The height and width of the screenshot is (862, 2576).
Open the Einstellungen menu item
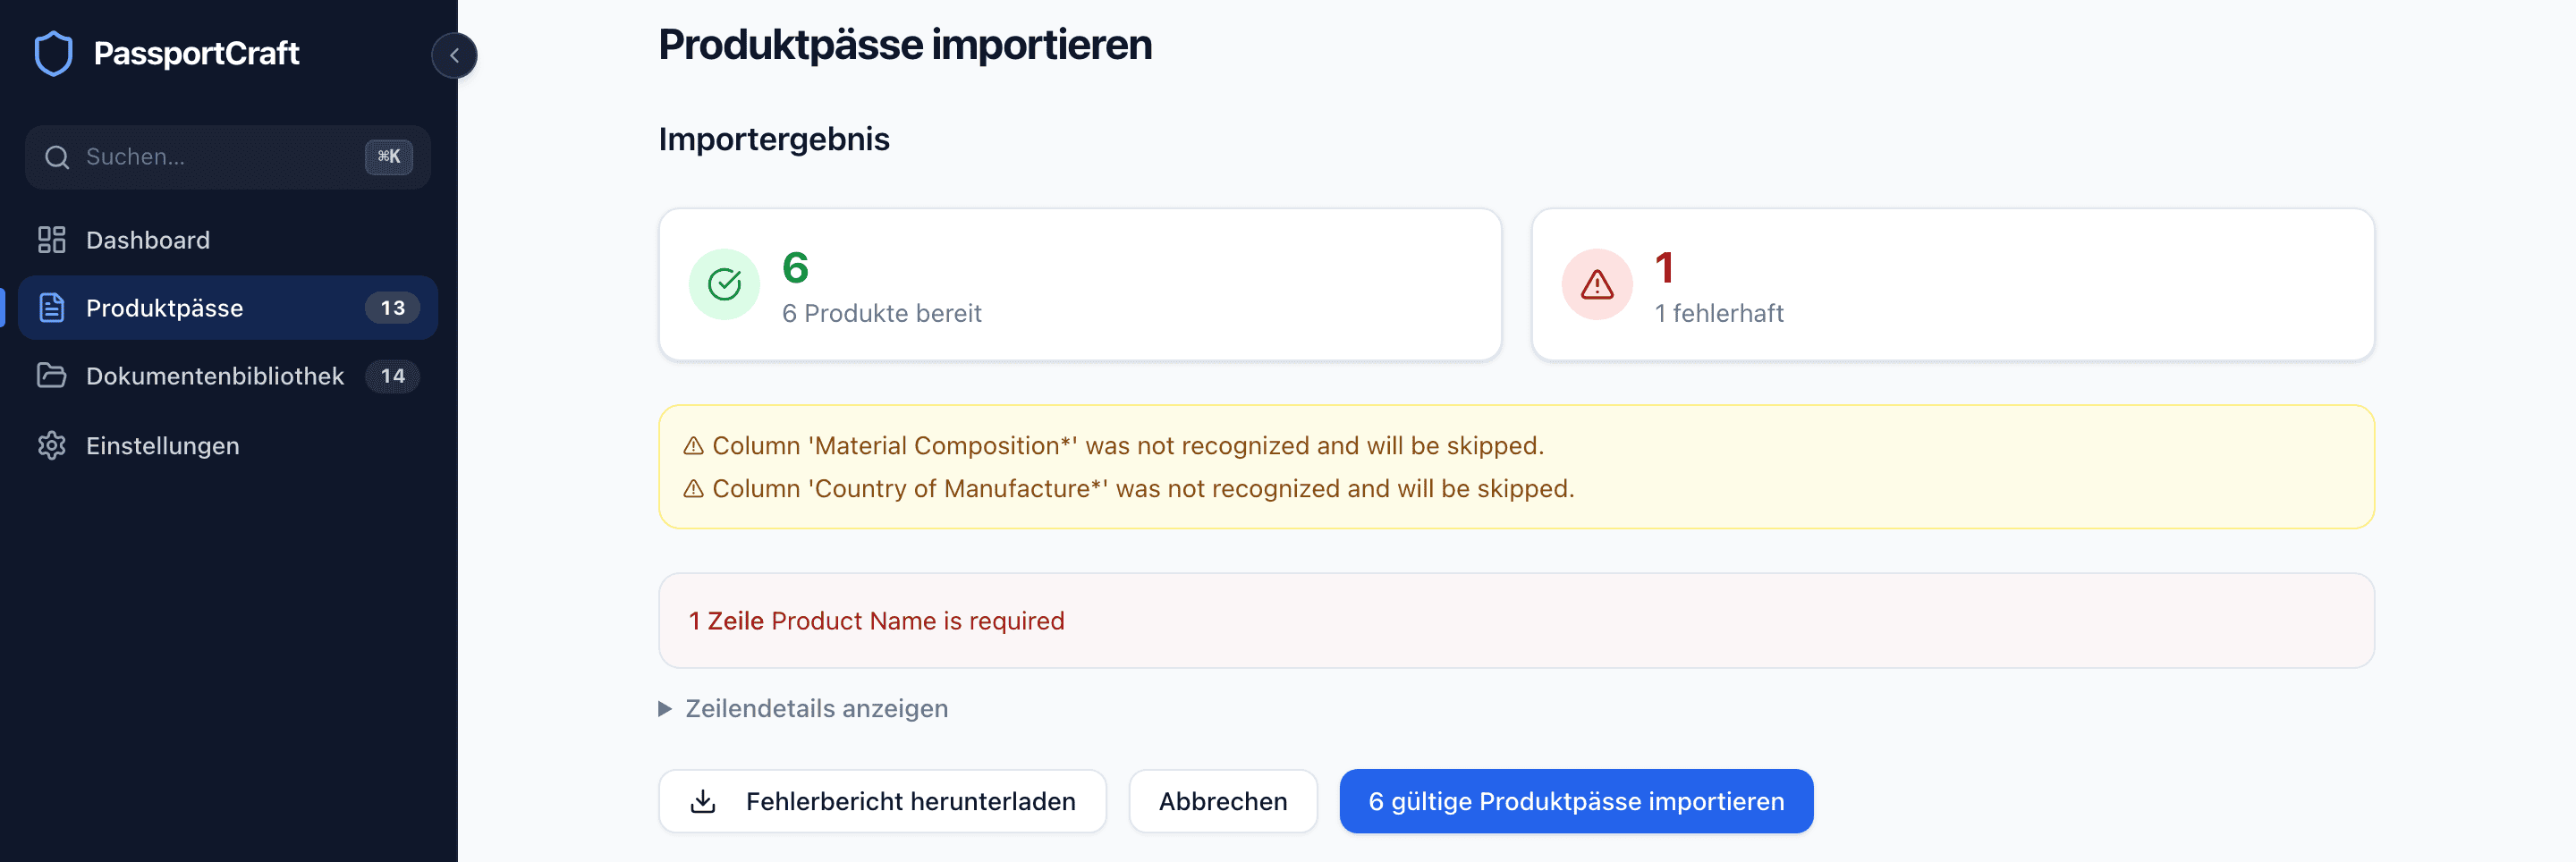pyautogui.click(x=228, y=446)
